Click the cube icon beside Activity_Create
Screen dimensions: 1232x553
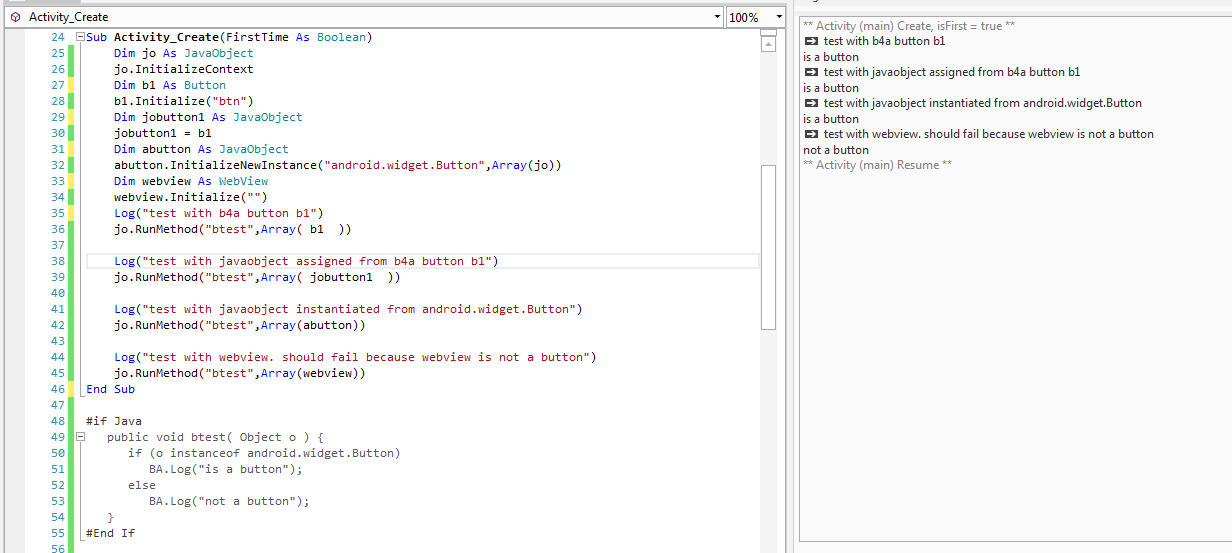coord(14,17)
